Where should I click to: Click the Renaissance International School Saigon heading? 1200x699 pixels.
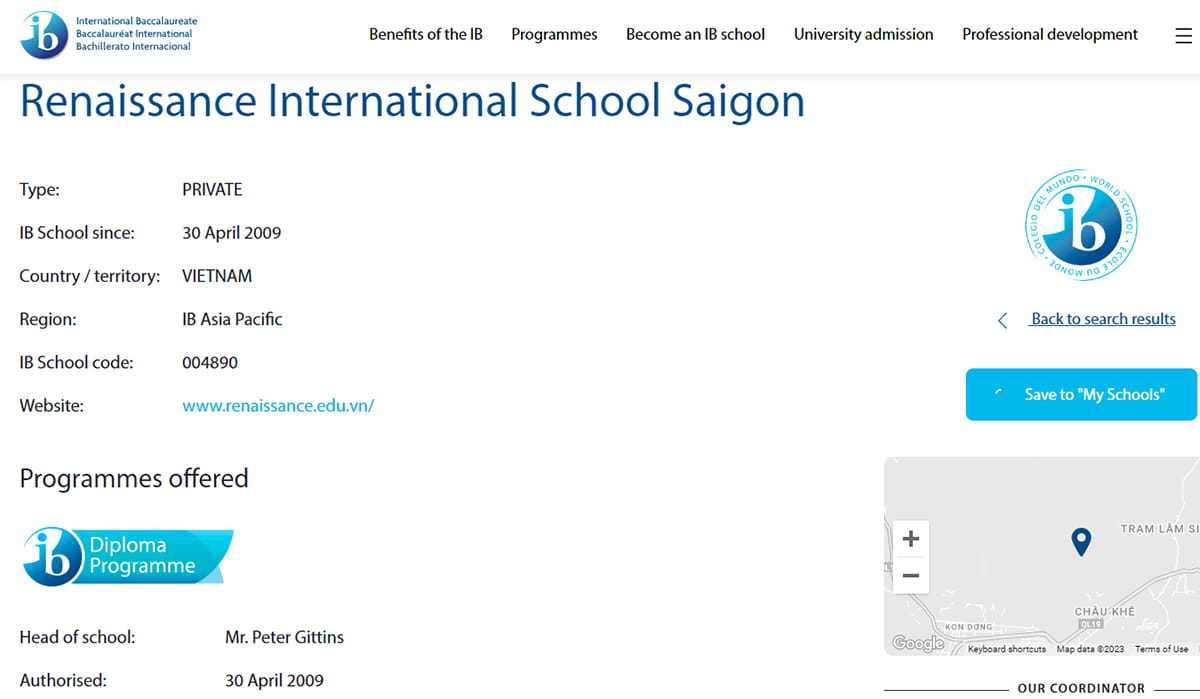tap(412, 102)
